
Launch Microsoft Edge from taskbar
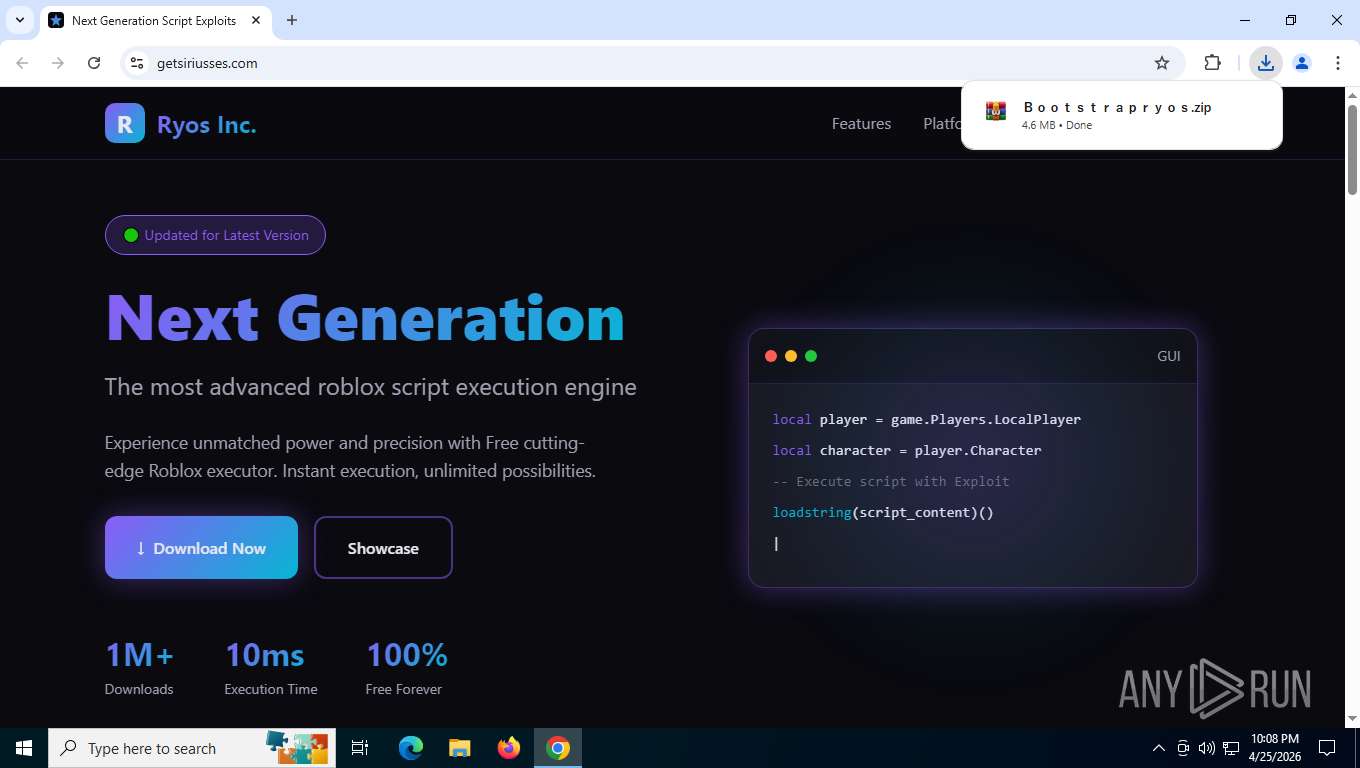[411, 748]
